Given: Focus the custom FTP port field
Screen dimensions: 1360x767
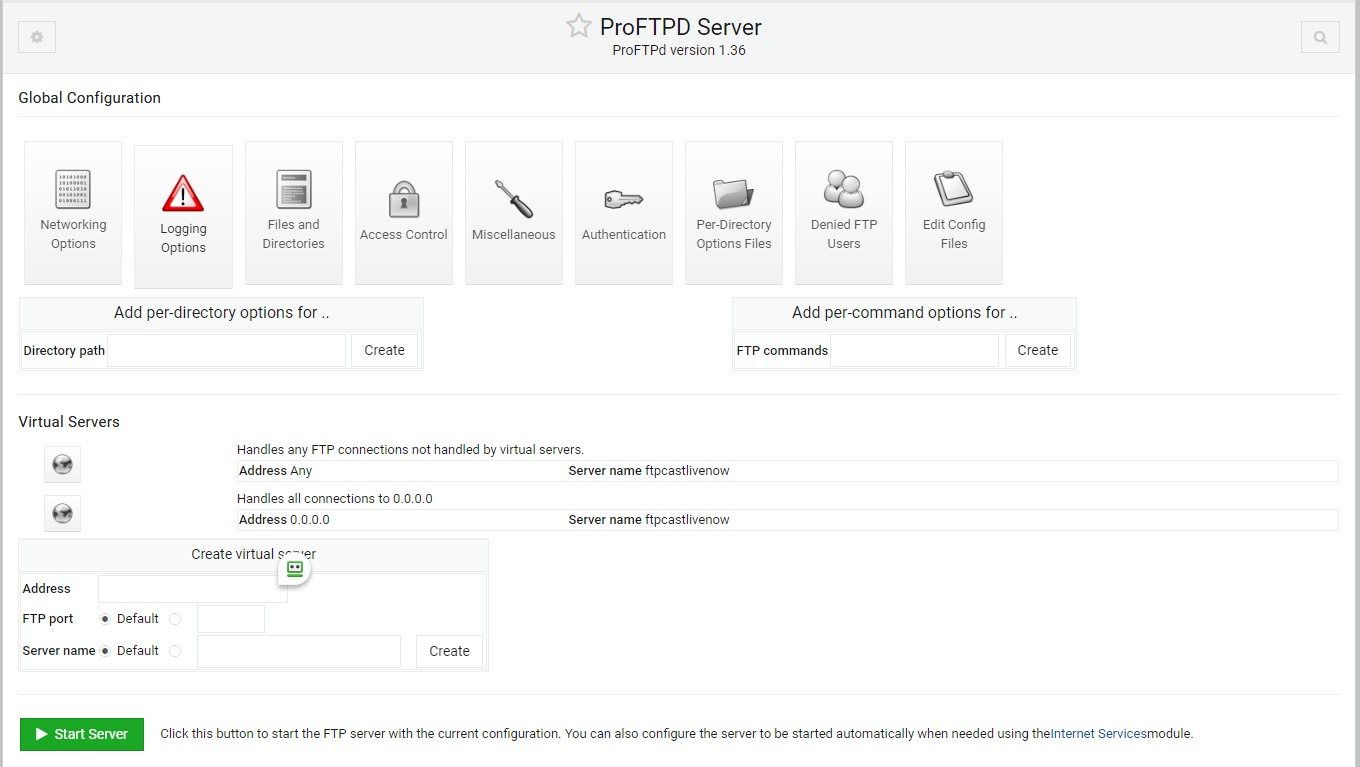Looking at the screenshot, I should pos(231,619).
